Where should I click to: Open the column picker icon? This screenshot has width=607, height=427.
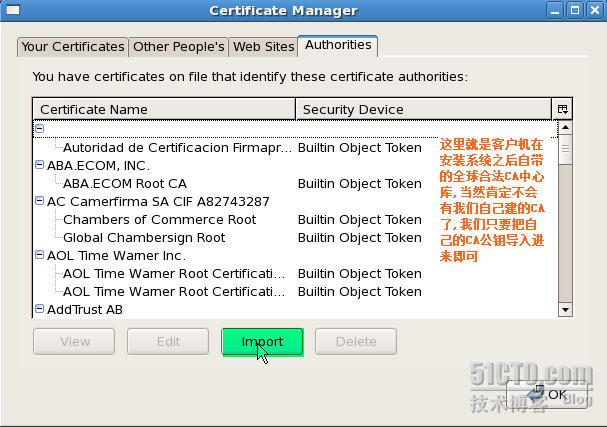(x=562, y=109)
